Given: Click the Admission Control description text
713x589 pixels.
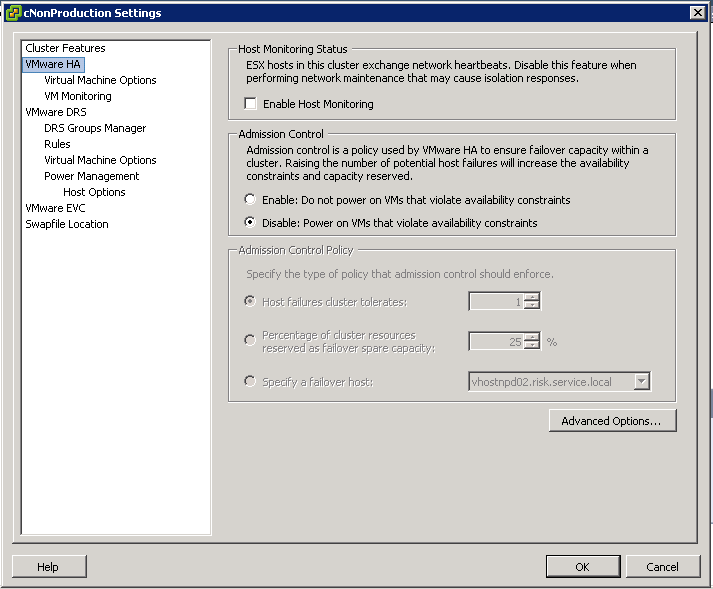Looking at the screenshot, I should tap(447, 163).
